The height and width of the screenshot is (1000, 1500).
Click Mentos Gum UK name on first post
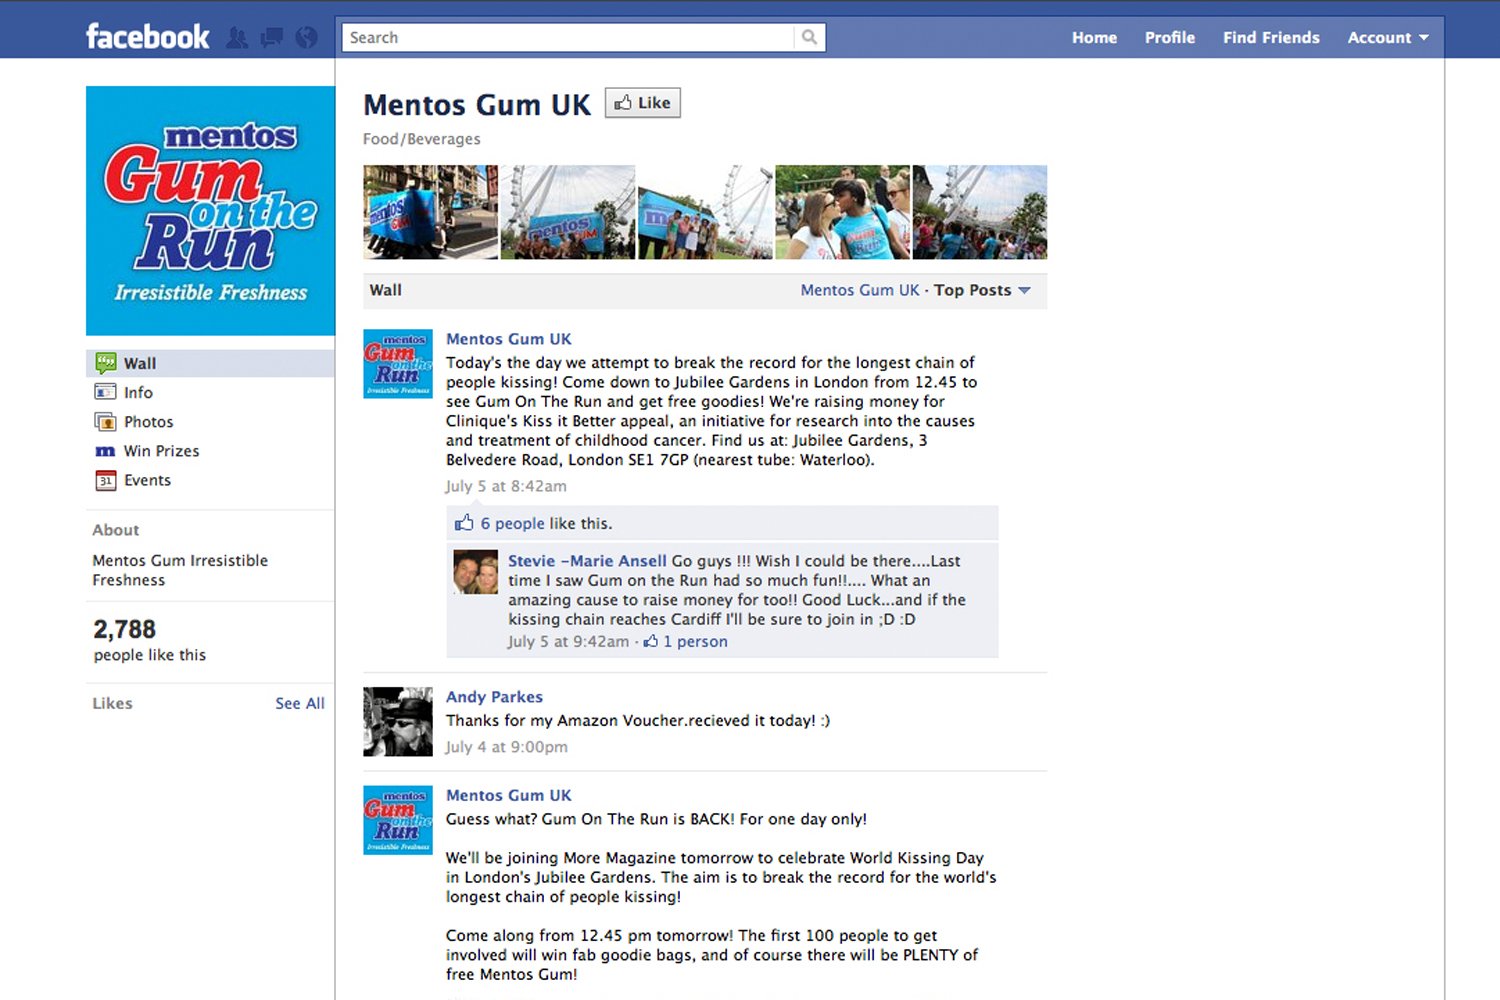pyautogui.click(x=509, y=339)
